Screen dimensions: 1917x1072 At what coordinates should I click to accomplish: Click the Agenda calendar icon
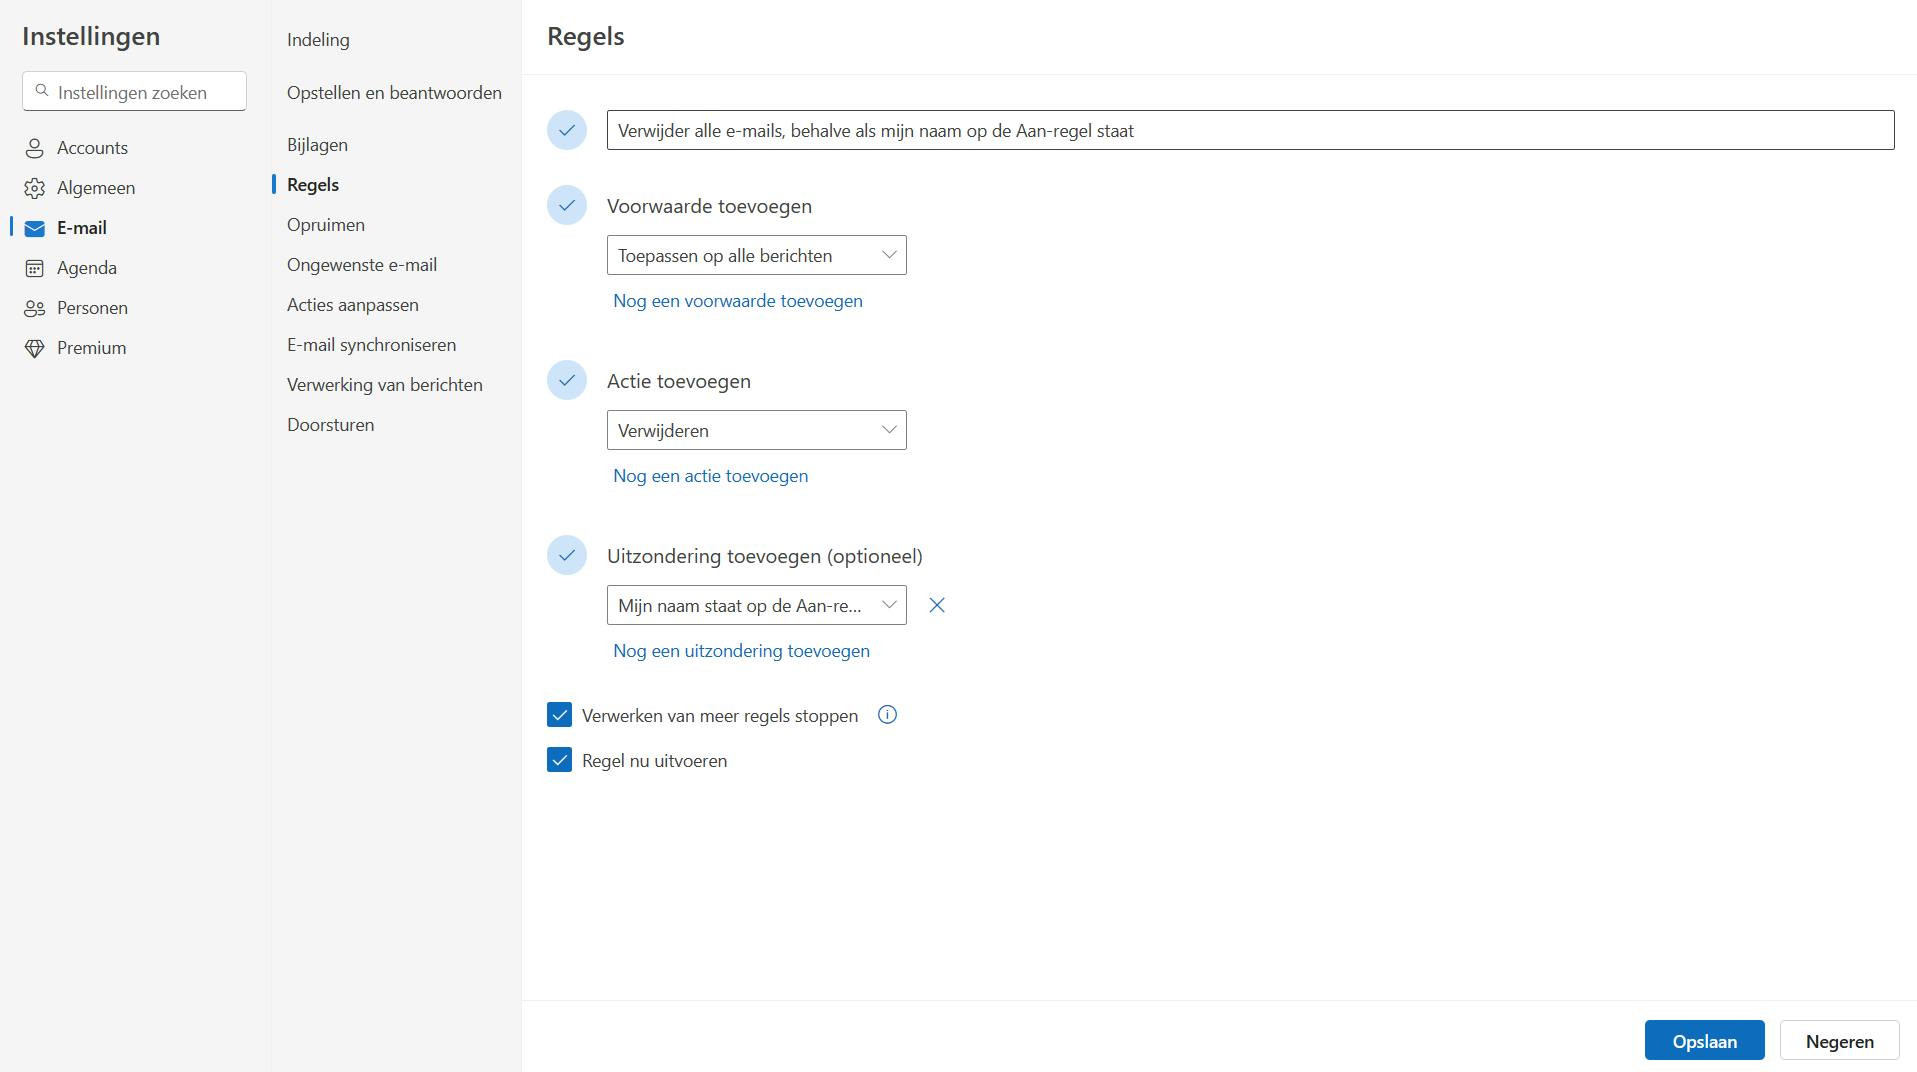click(x=35, y=268)
